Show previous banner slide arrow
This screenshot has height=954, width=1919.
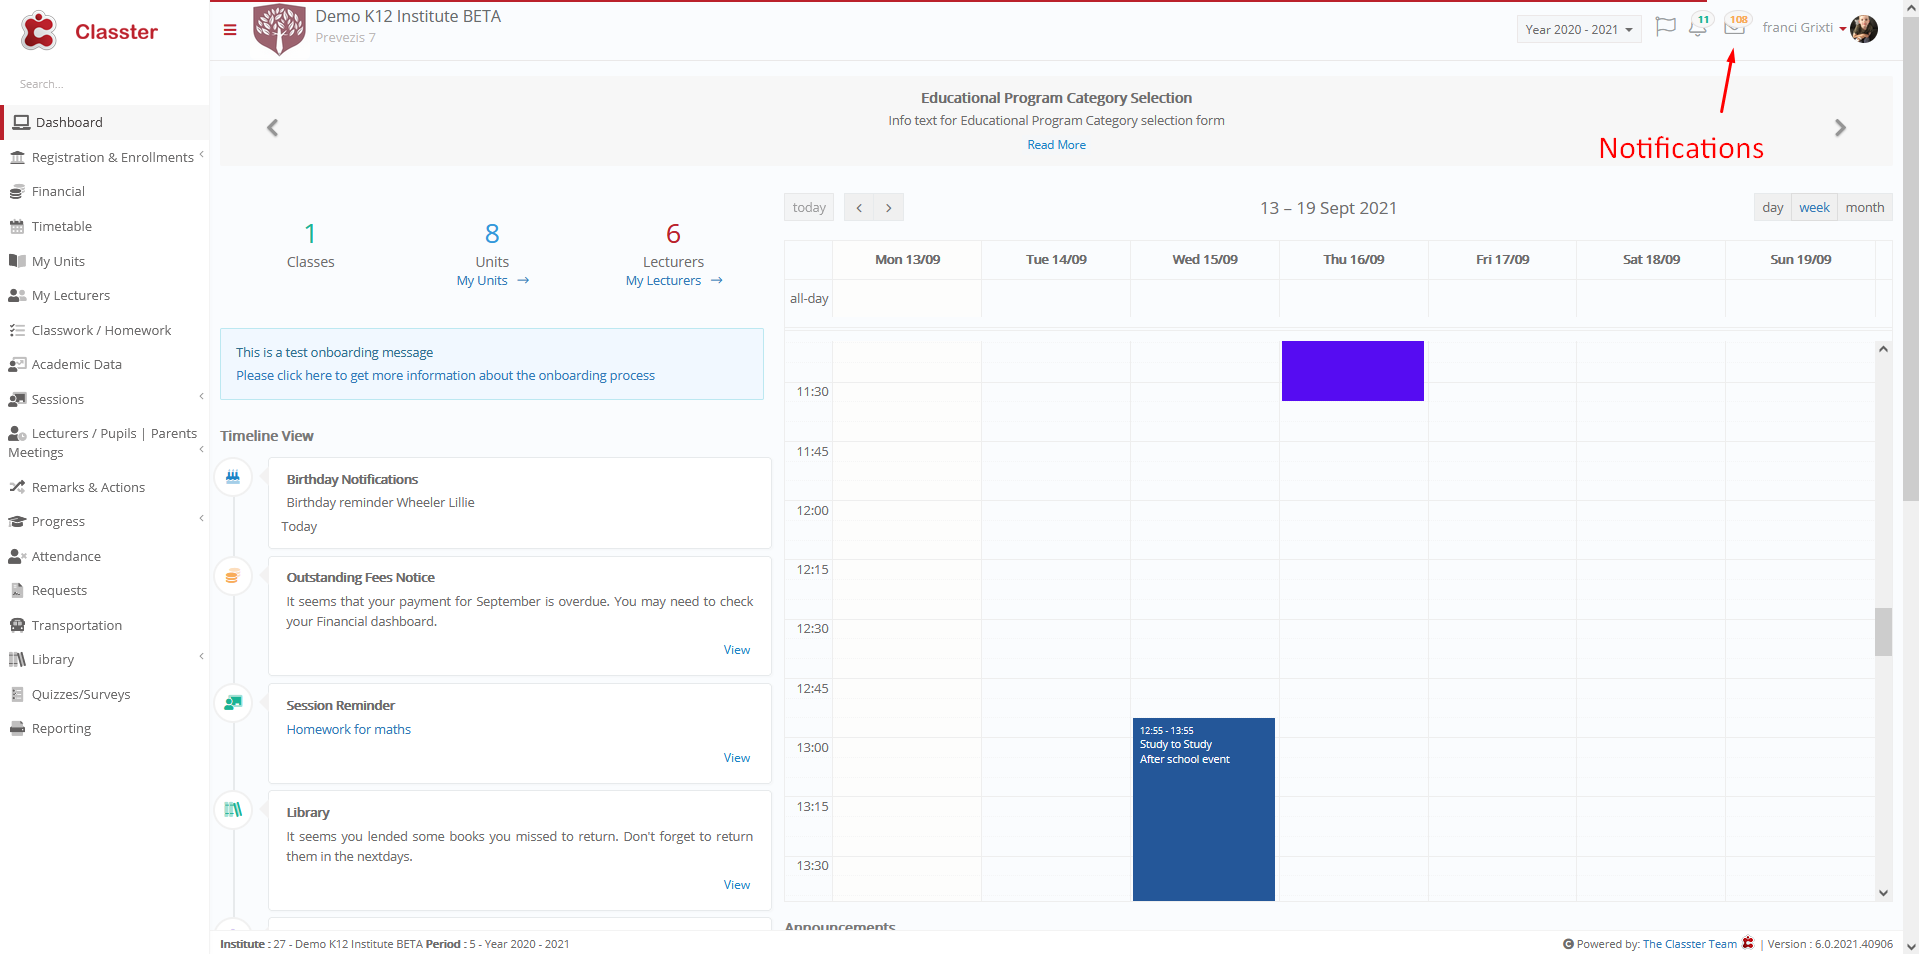272,128
